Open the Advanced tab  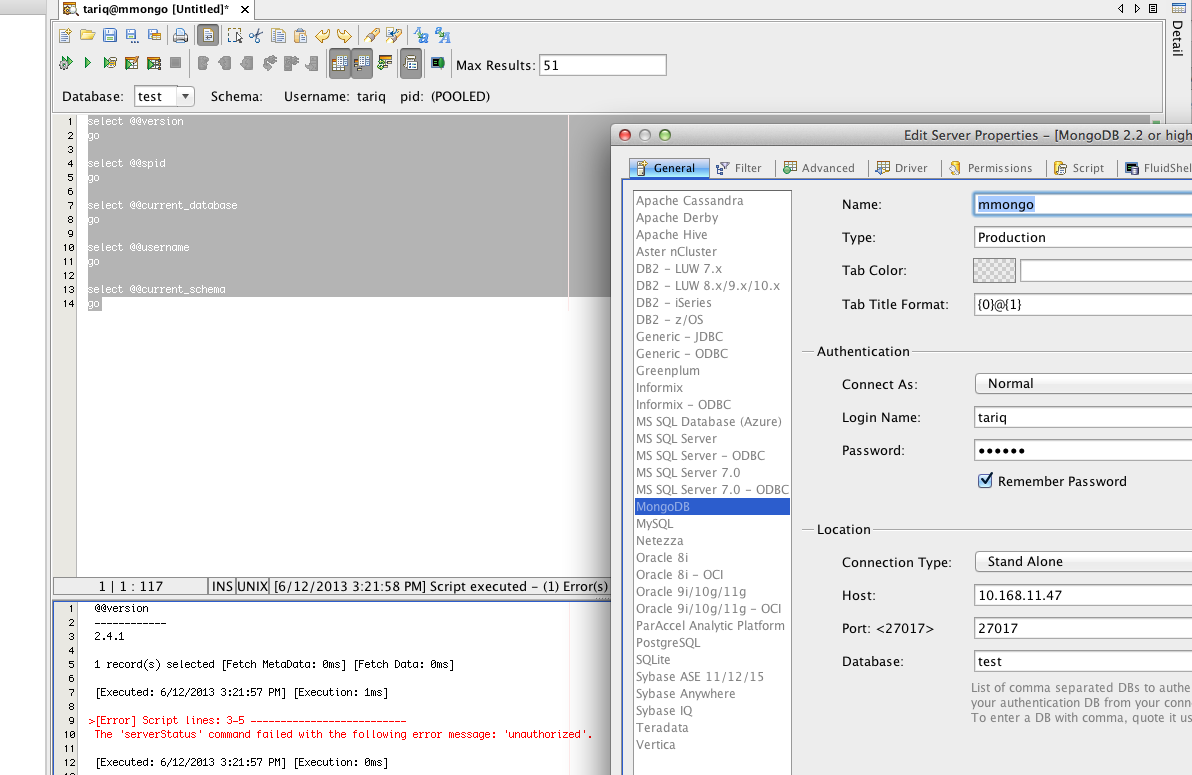tap(819, 168)
